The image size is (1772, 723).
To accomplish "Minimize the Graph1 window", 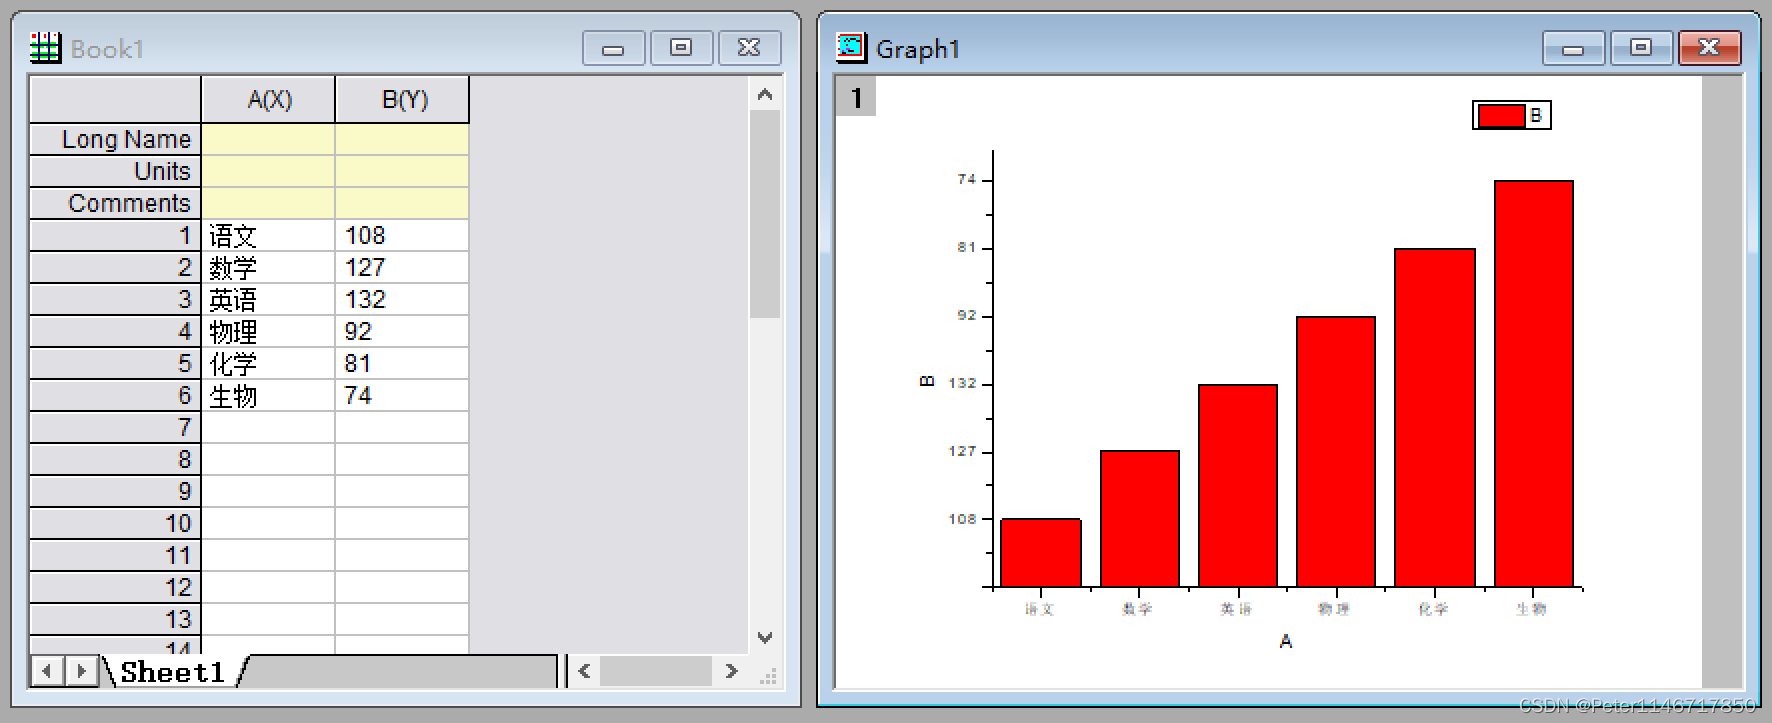I will tap(1573, 48).
